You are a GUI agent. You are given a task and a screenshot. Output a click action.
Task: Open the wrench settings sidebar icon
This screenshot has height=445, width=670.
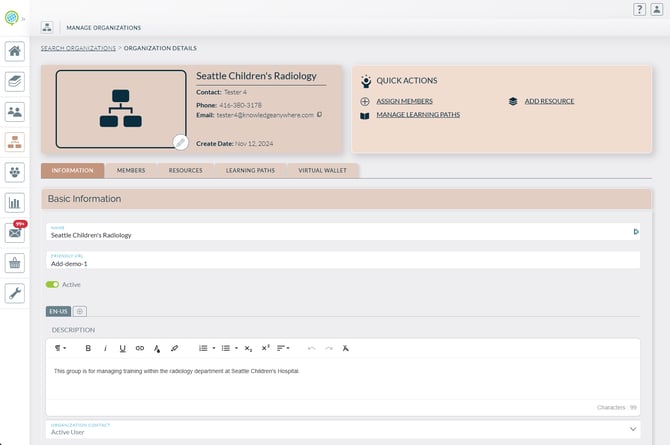(15, 293)
